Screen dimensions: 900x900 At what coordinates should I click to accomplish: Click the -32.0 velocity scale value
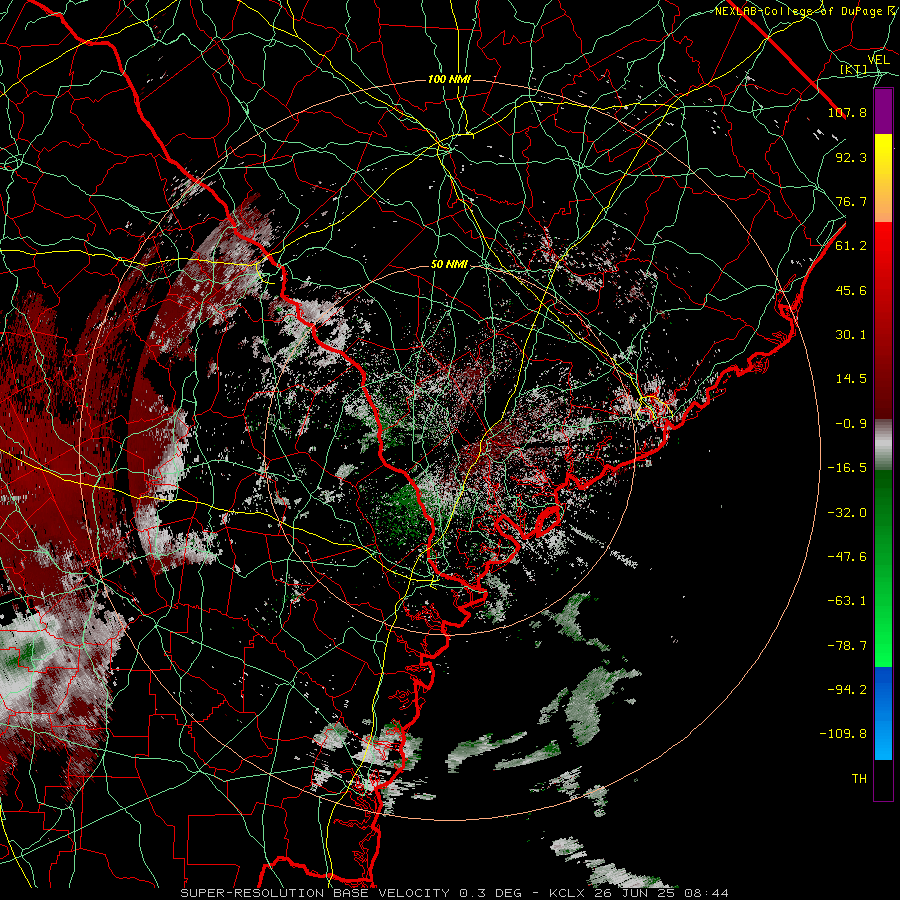[x=847, y=513]
